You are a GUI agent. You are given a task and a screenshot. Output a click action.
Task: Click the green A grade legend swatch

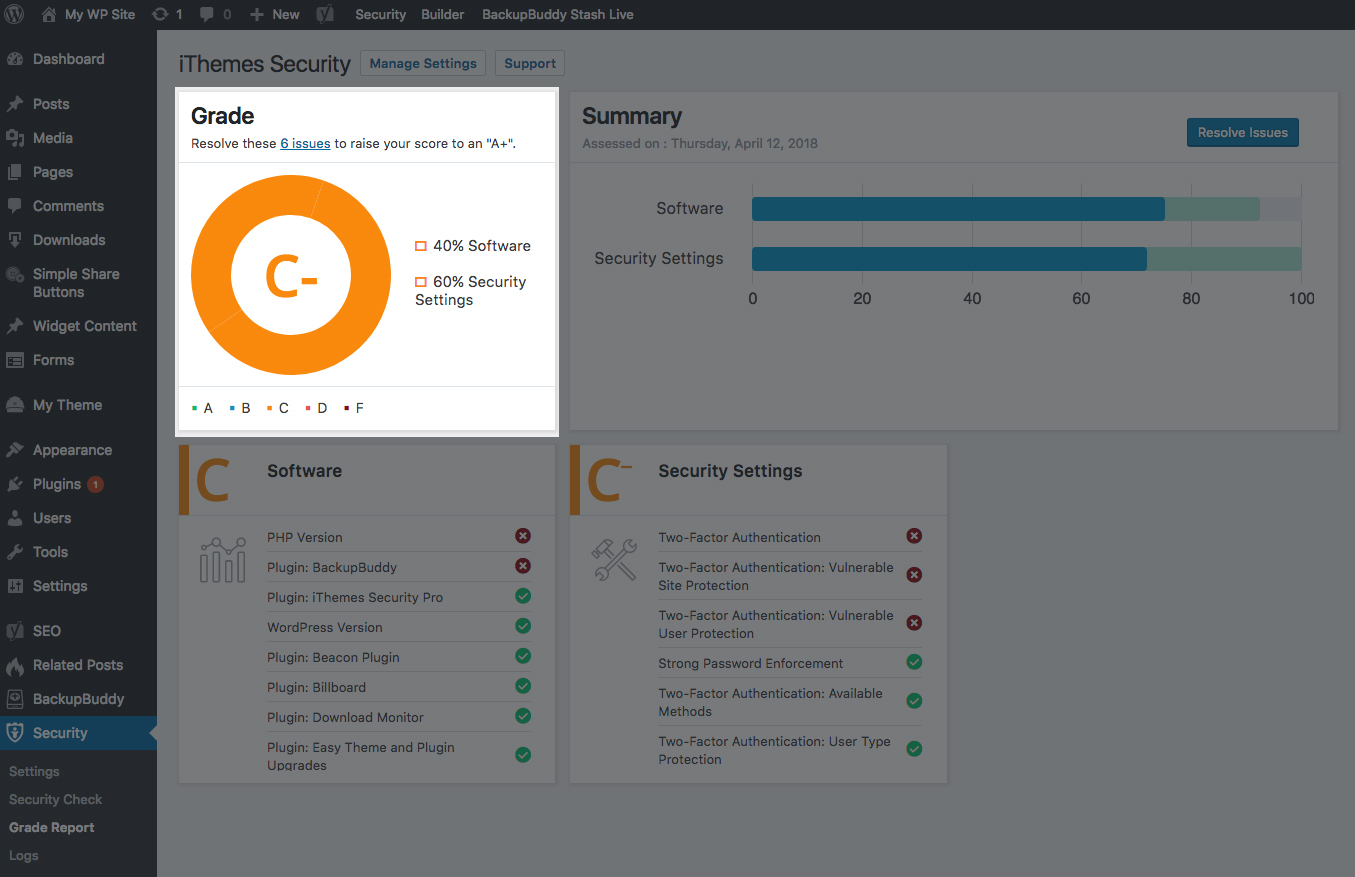(x=194, y=408)
